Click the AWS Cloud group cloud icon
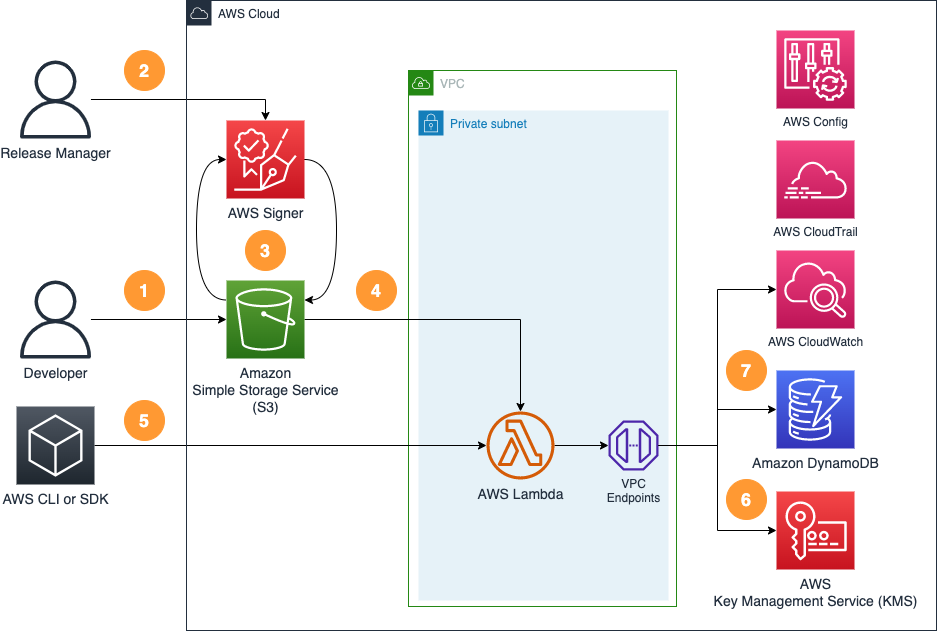The width and height of the screenshot is (937, 631). [x=199, y=13]
